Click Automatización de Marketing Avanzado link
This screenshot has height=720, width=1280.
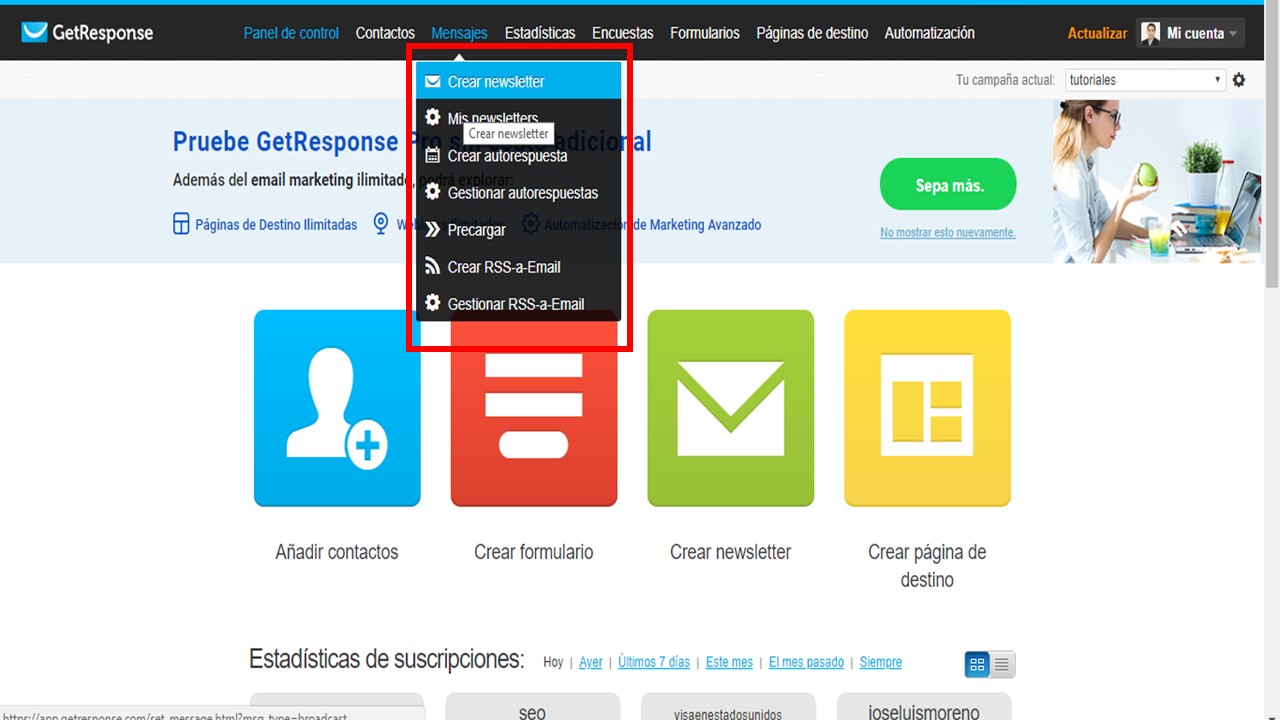pyautogui.click(x=652, y=225)
